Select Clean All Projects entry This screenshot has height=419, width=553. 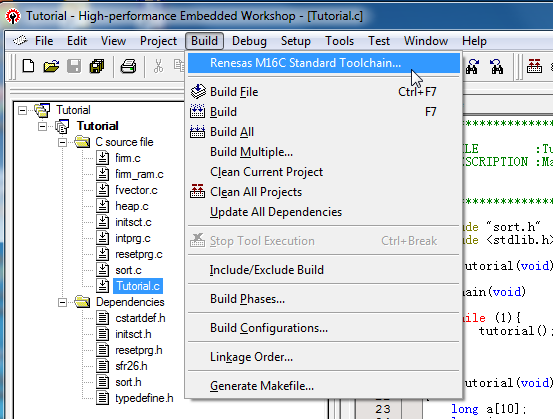(x=324, y=192)
